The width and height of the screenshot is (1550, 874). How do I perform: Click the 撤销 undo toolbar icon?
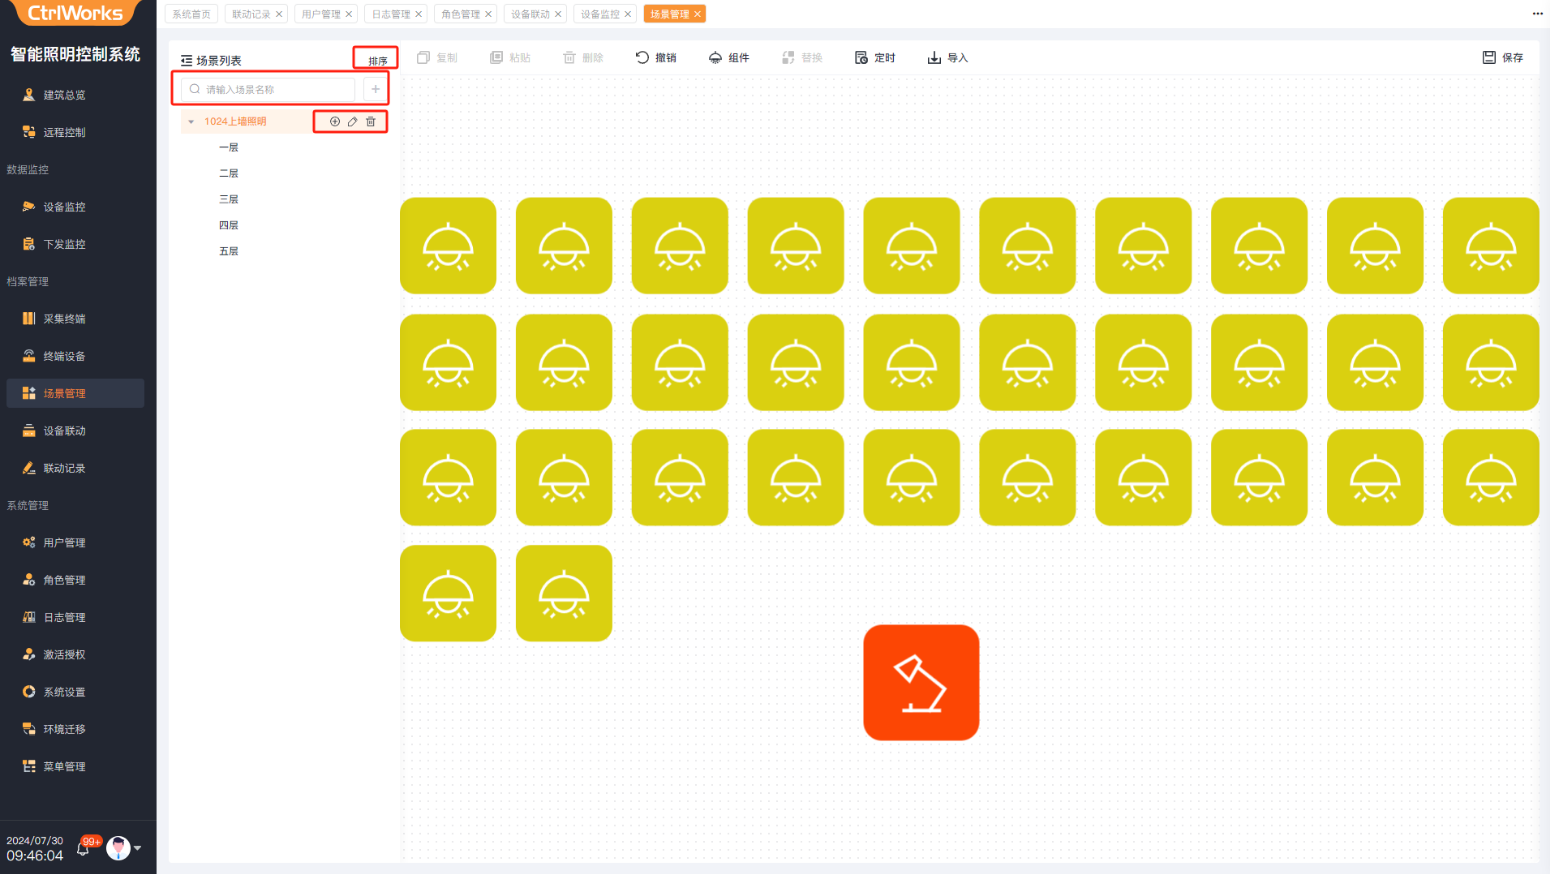click(642, 58)
